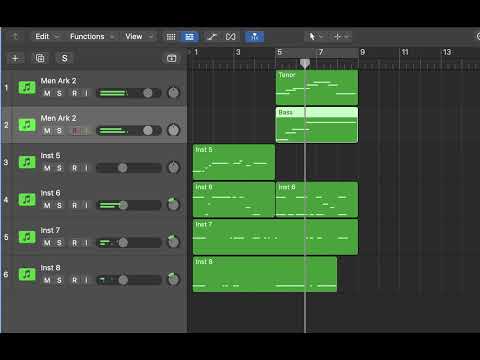Image resolution: width=480 pixels, height=360 pixels.
Task: Show automation with the curve icon
Action: (x=212, y=37)
